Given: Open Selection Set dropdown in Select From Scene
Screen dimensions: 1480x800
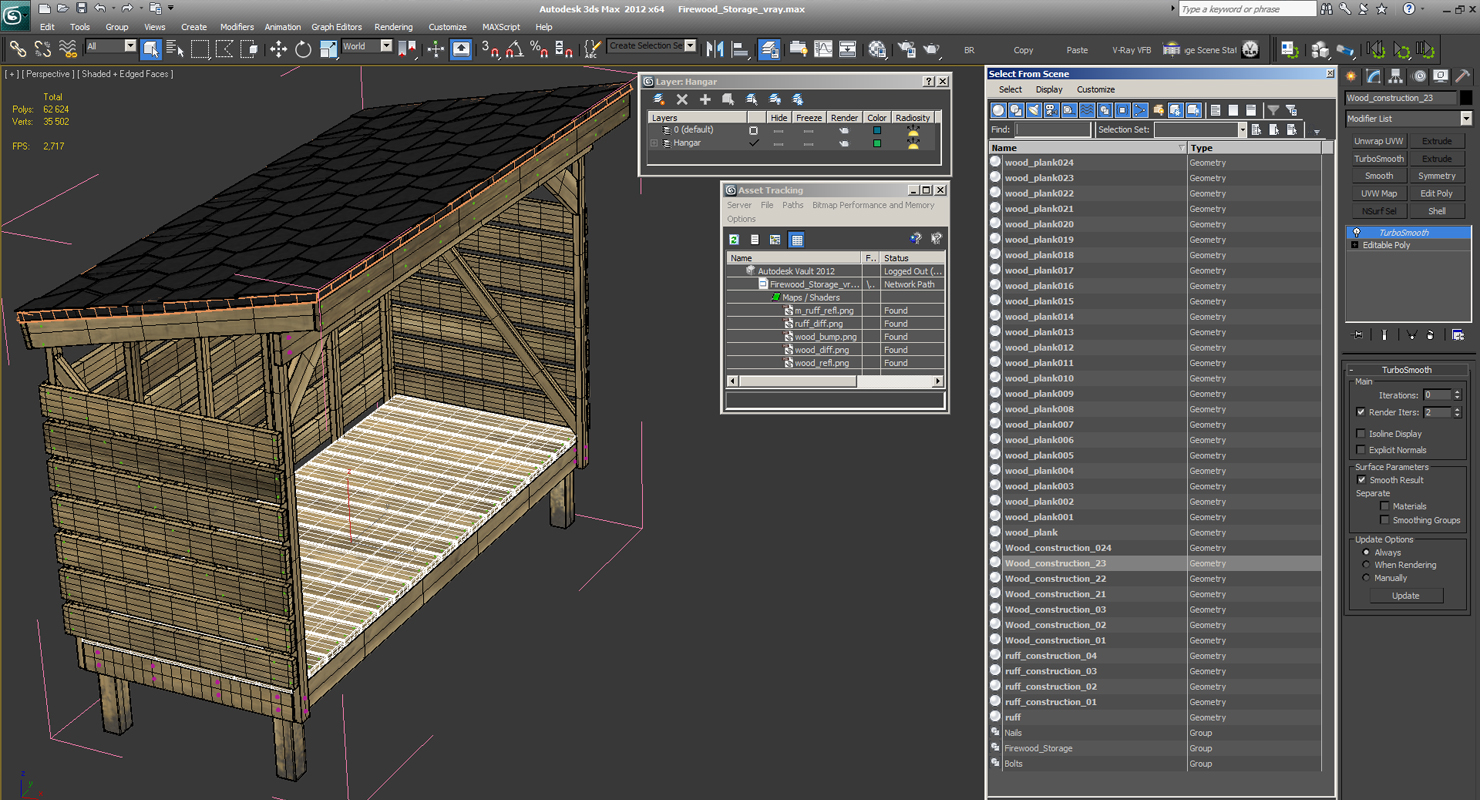Looking at the screenshot, I should coord(1200,130).
